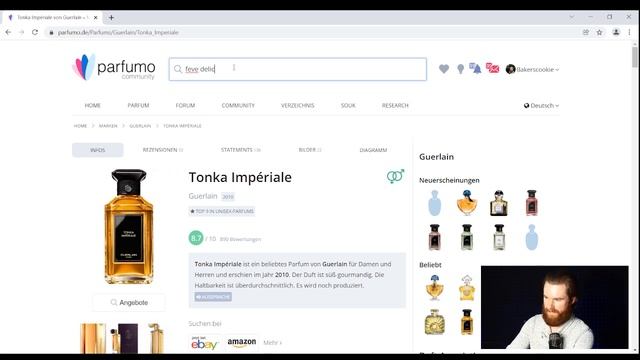The width and height of the screenshot is (640, 360).
Task: Reload the page with refresh icon
Action: point(35,32)
